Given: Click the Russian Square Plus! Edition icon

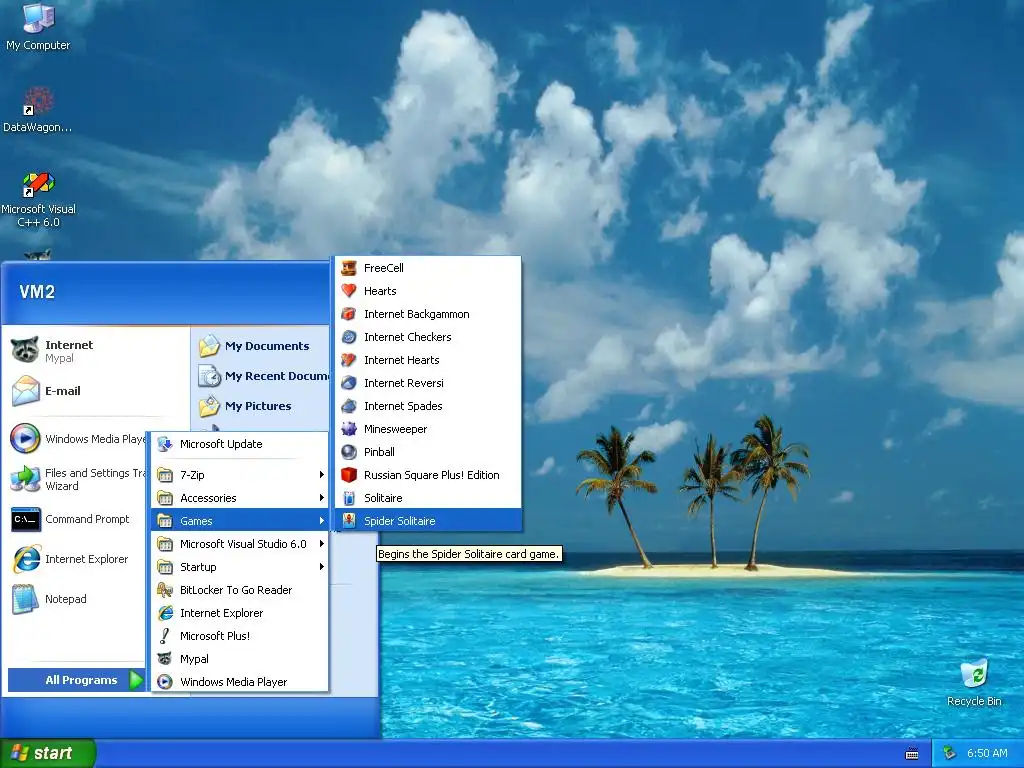Looking at the screenshot, I should pyautogui.click(x=349, y=475).
